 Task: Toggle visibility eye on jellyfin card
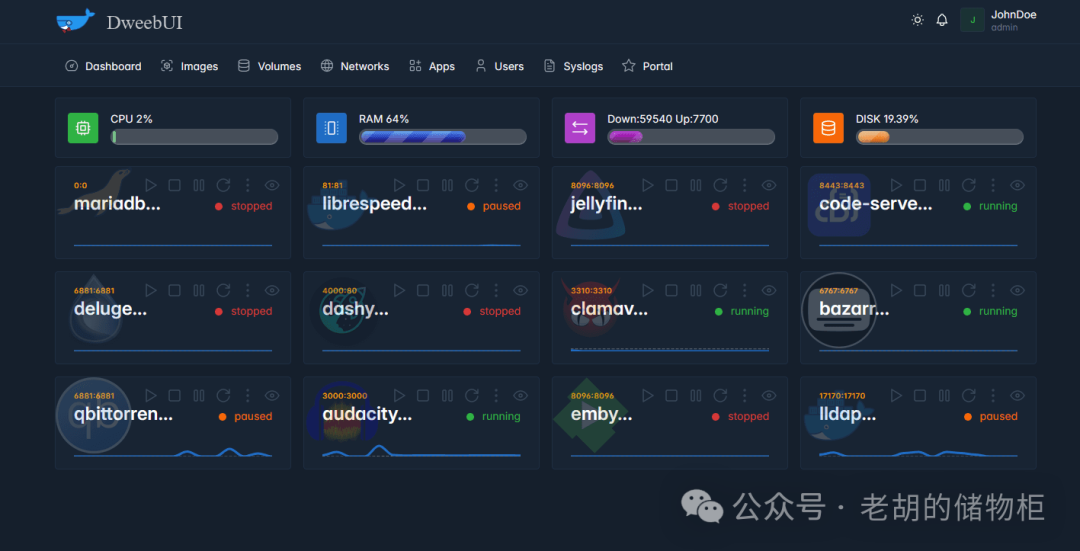(769, 185)
